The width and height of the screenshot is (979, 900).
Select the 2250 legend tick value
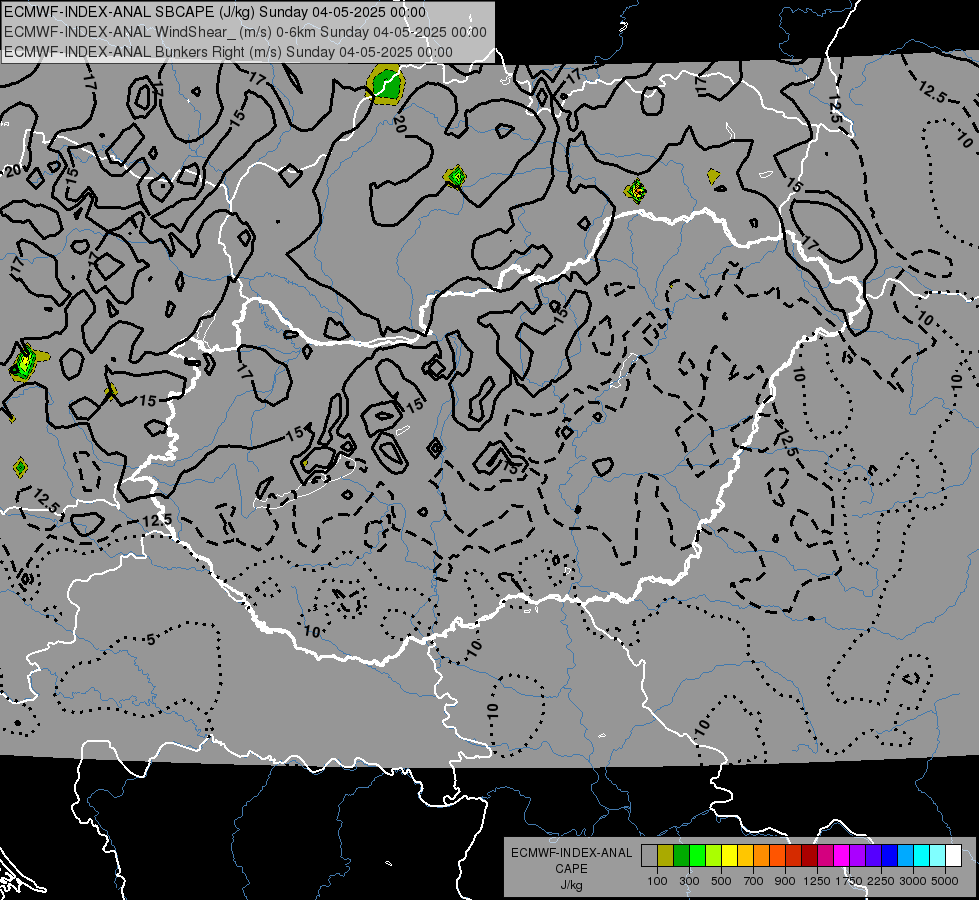click(x=880, y=881)
